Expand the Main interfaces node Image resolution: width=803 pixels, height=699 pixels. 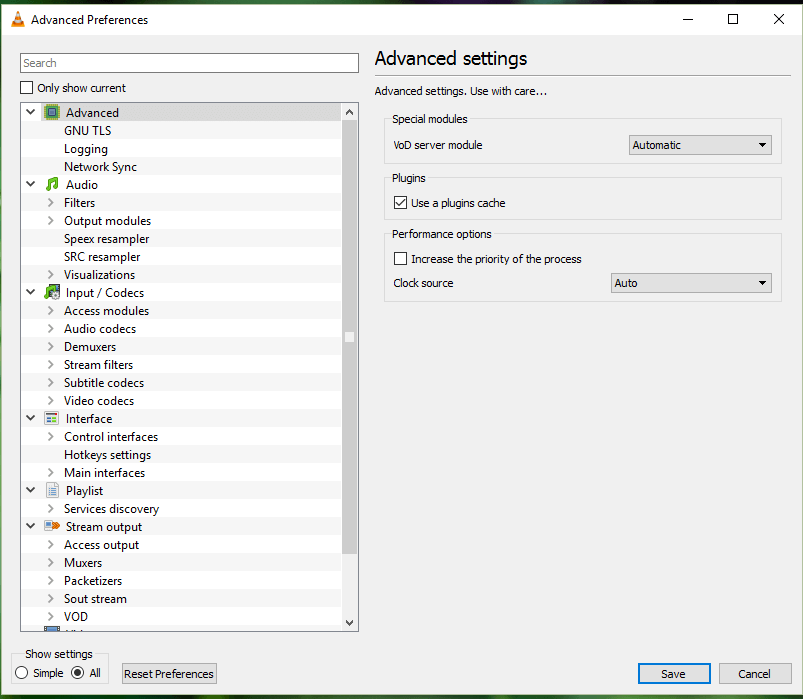[x=50, y=473]
